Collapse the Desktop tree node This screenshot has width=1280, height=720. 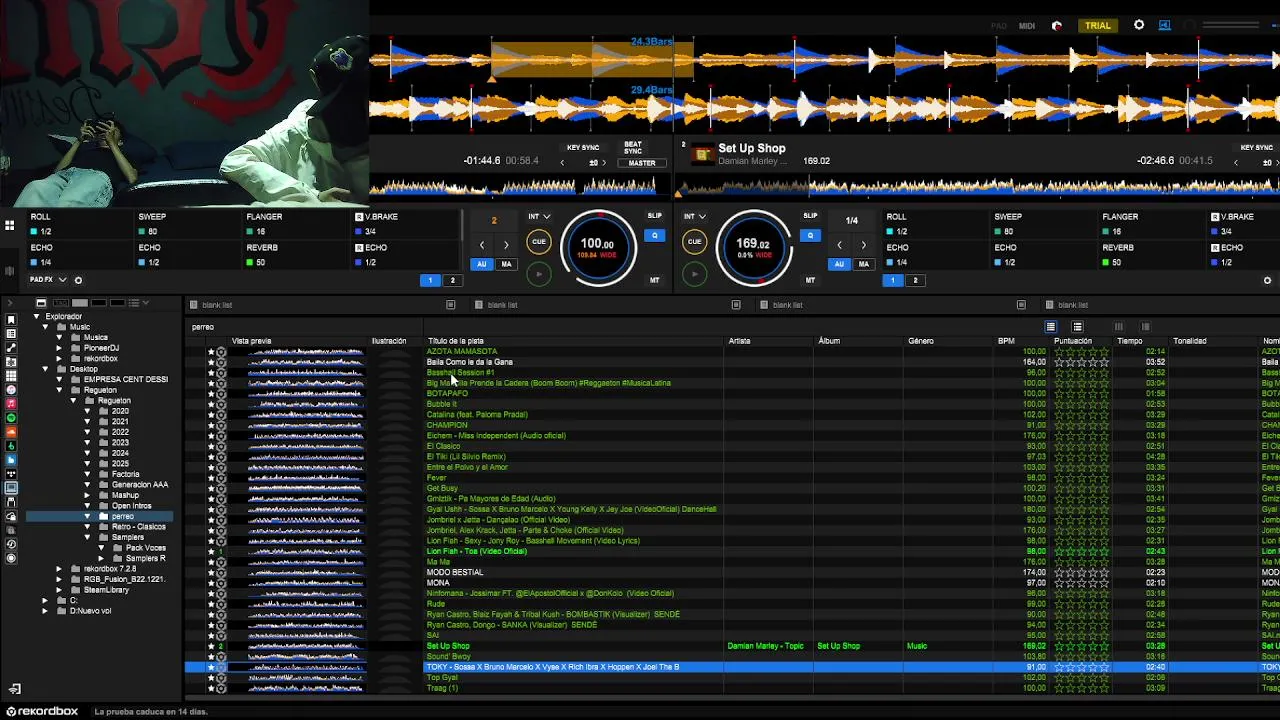click(x=46, y=369)
